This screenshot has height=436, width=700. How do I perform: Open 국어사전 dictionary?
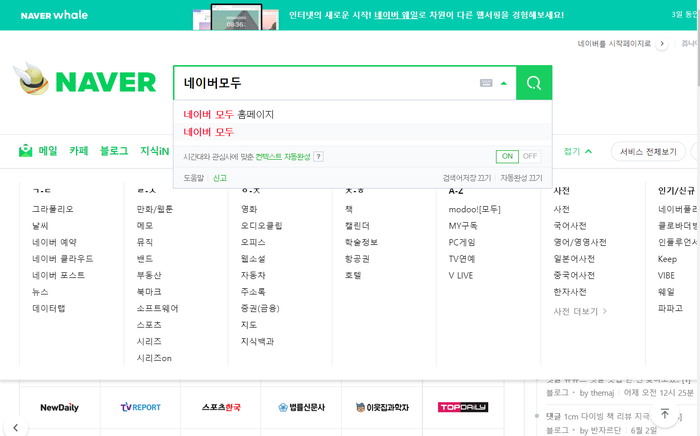[570, 226]
